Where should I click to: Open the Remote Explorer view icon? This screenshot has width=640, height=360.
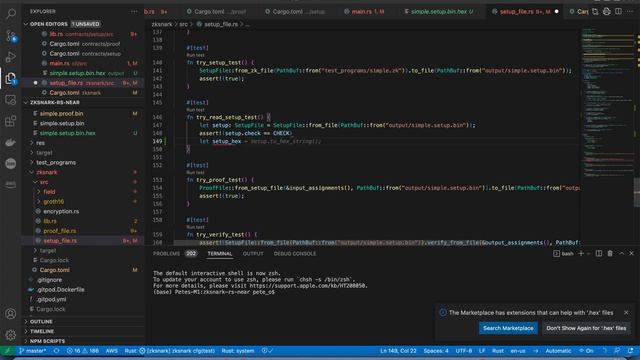[11, 100]
